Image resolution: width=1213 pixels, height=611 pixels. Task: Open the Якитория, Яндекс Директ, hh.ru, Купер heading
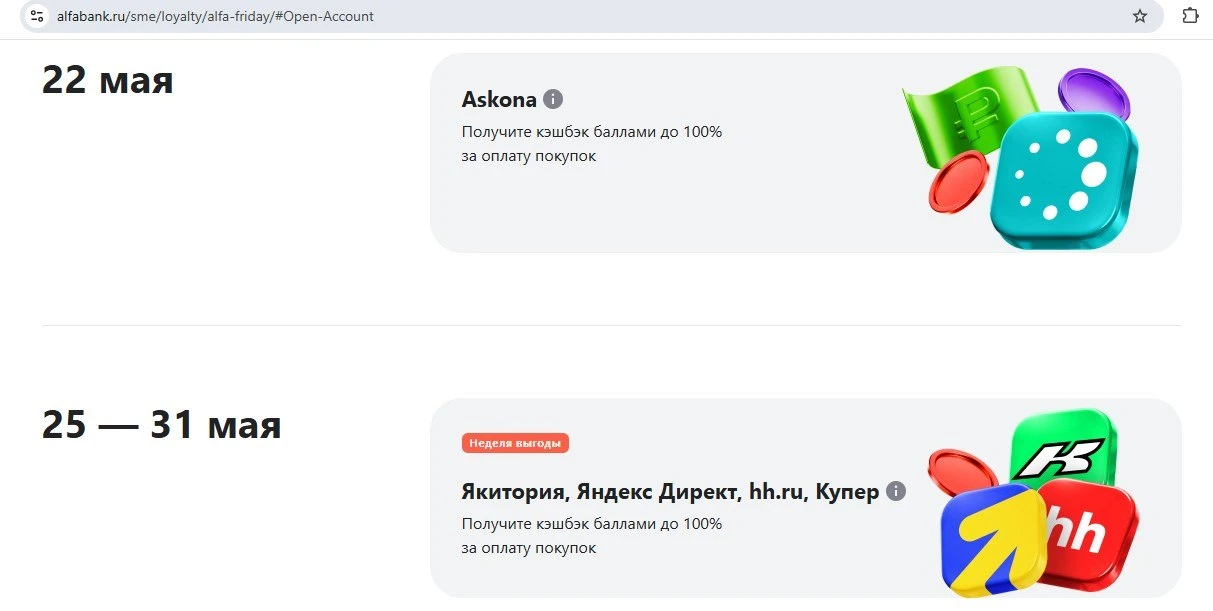pos(670,492)
